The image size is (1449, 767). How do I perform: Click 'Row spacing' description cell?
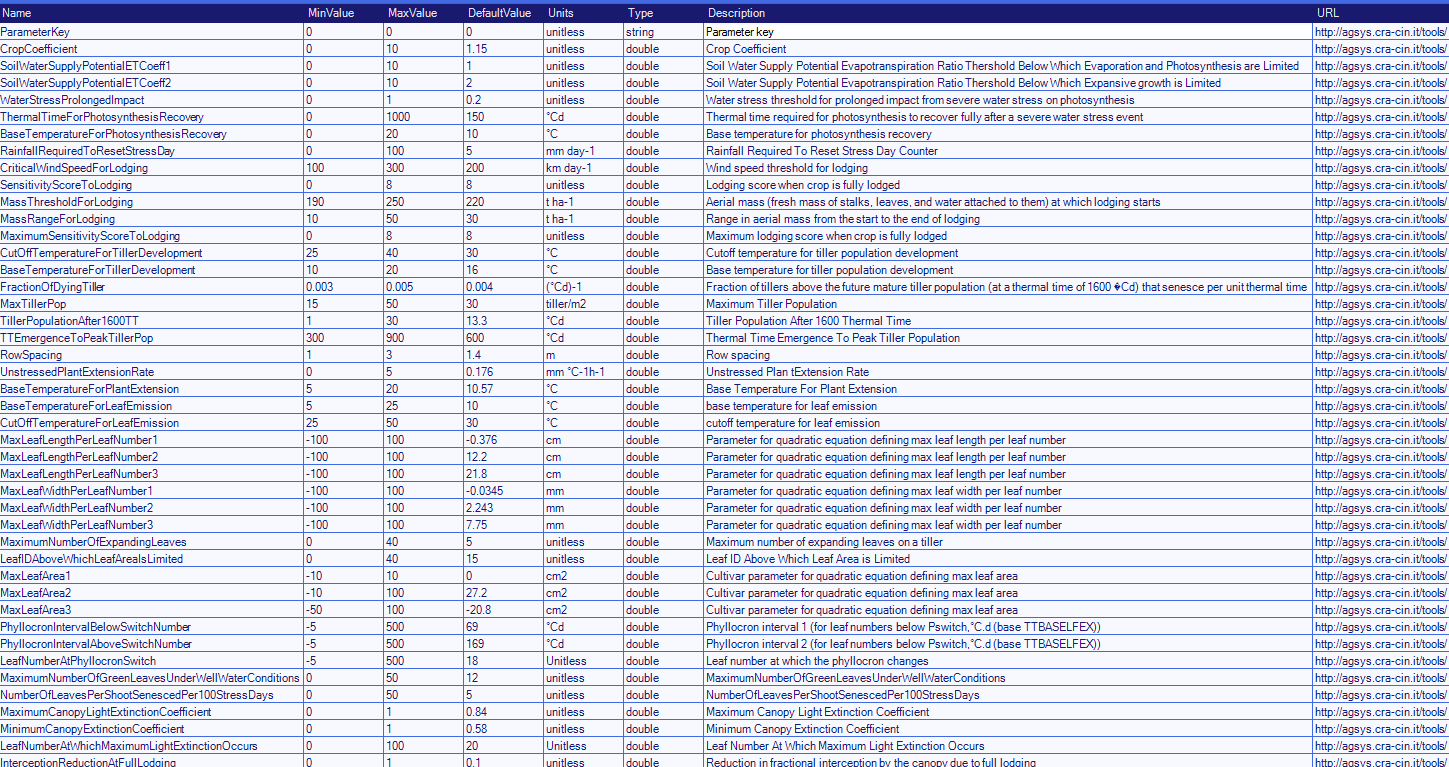tap(1008, 355)
